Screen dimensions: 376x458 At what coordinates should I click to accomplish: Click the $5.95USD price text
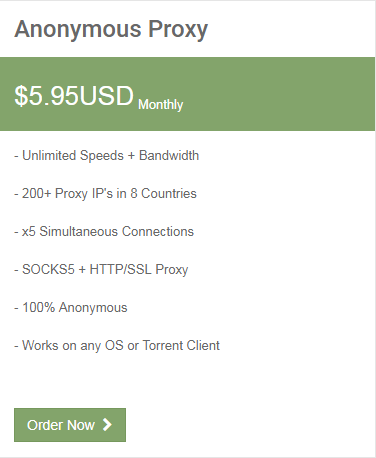(74, 96)
